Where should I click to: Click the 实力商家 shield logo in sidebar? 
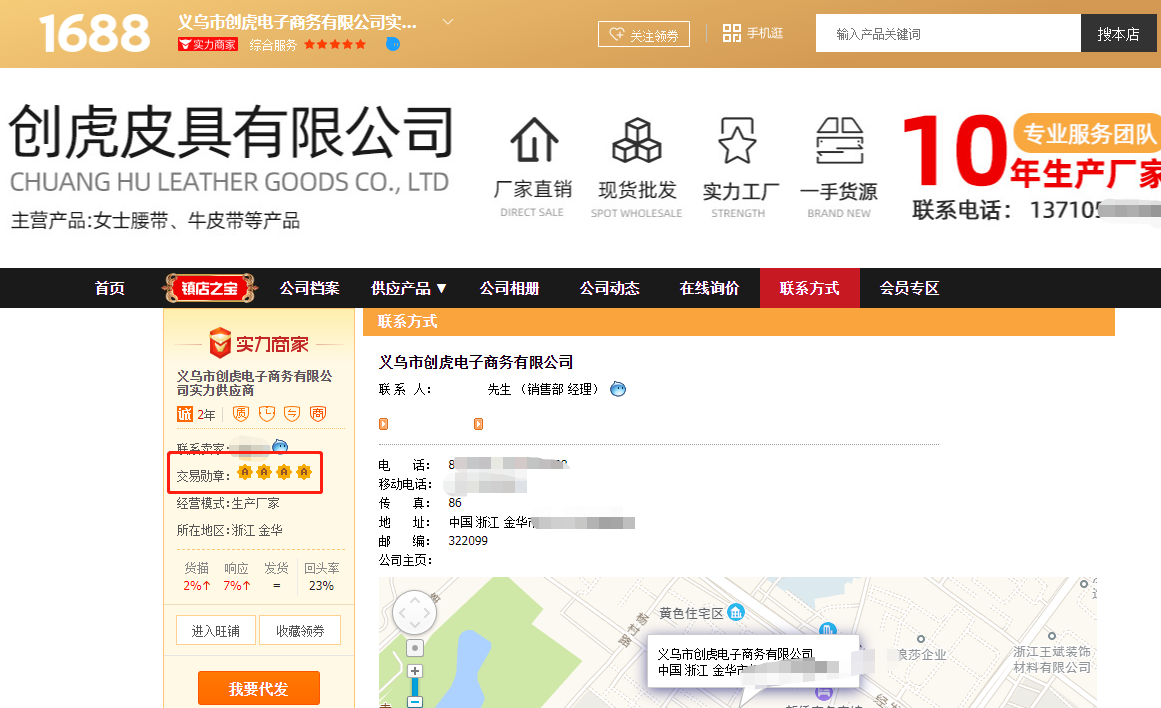pos(220,343)
